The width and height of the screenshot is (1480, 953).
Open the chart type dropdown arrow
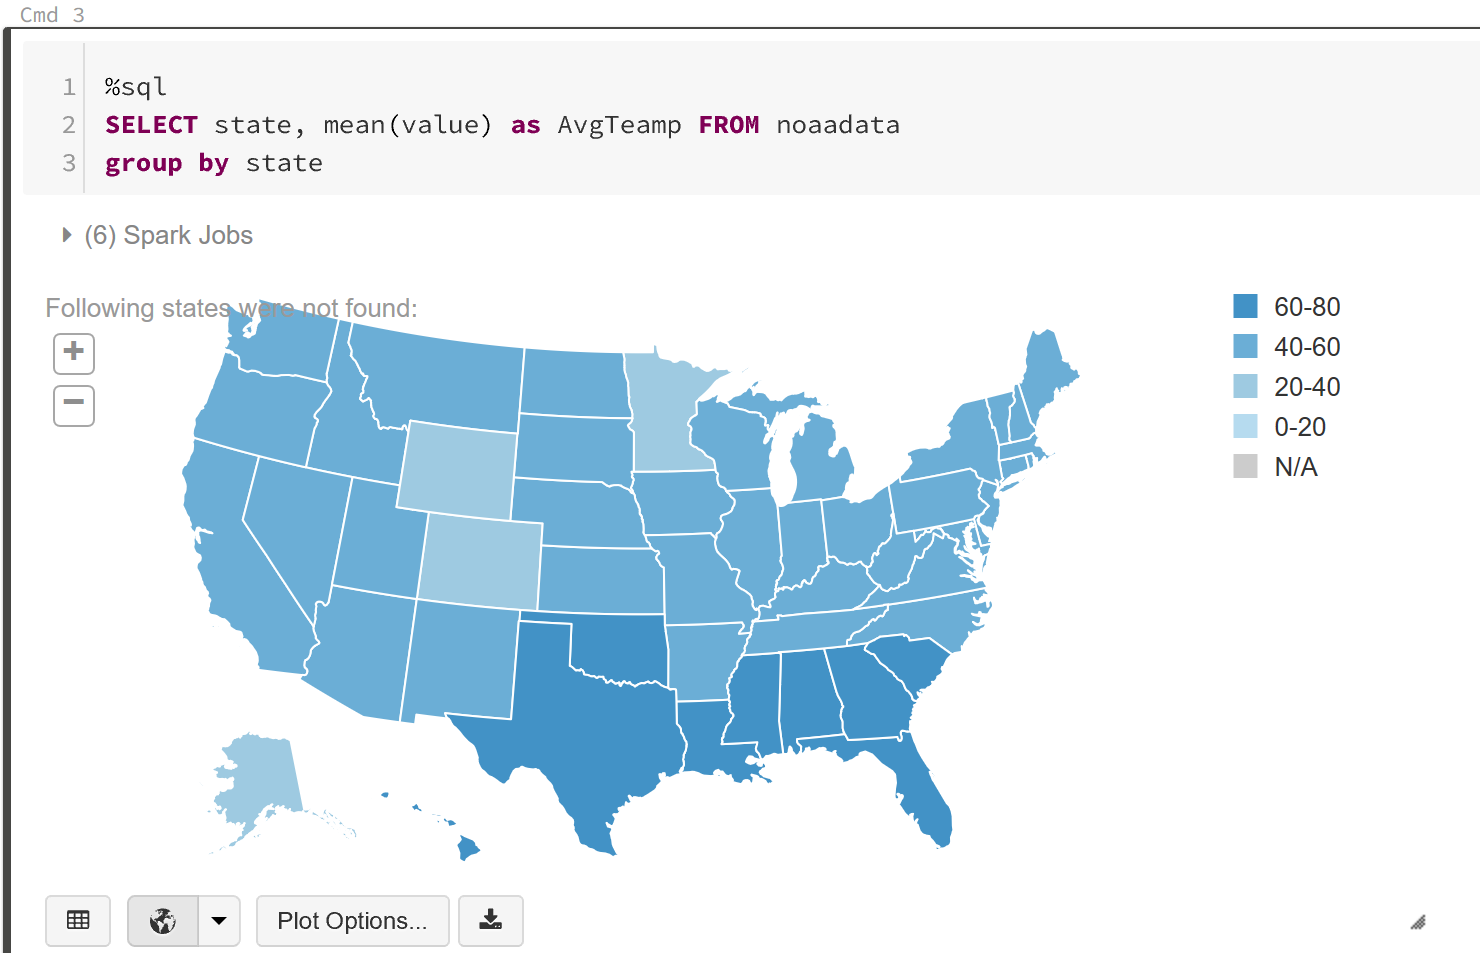tap(219, 920)
